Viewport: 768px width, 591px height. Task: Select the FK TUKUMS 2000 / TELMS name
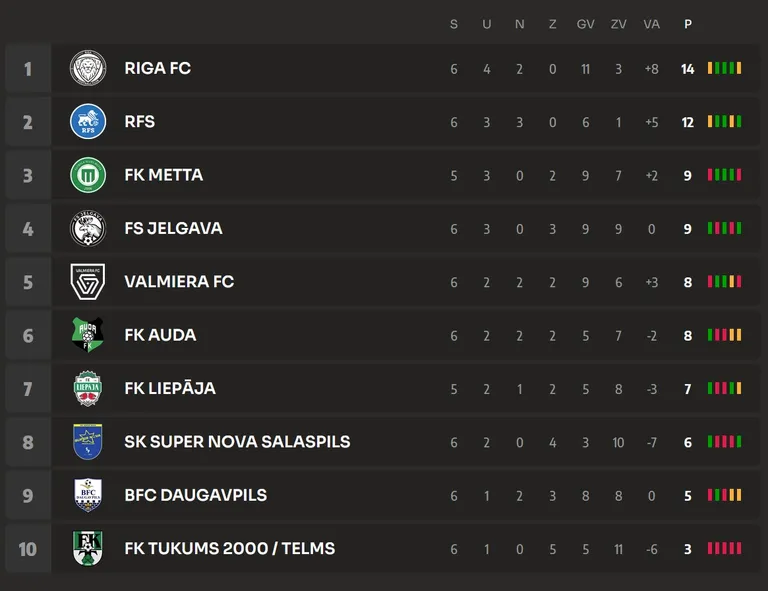tap(230, 548)
